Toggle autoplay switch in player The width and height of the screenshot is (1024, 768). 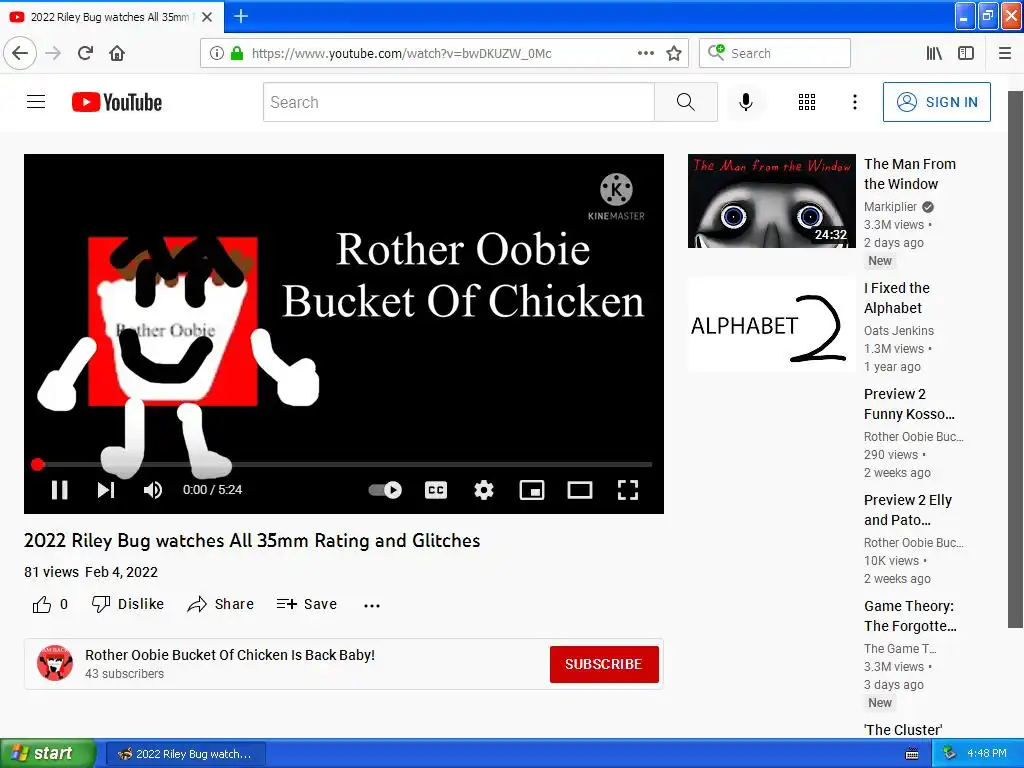385,490
